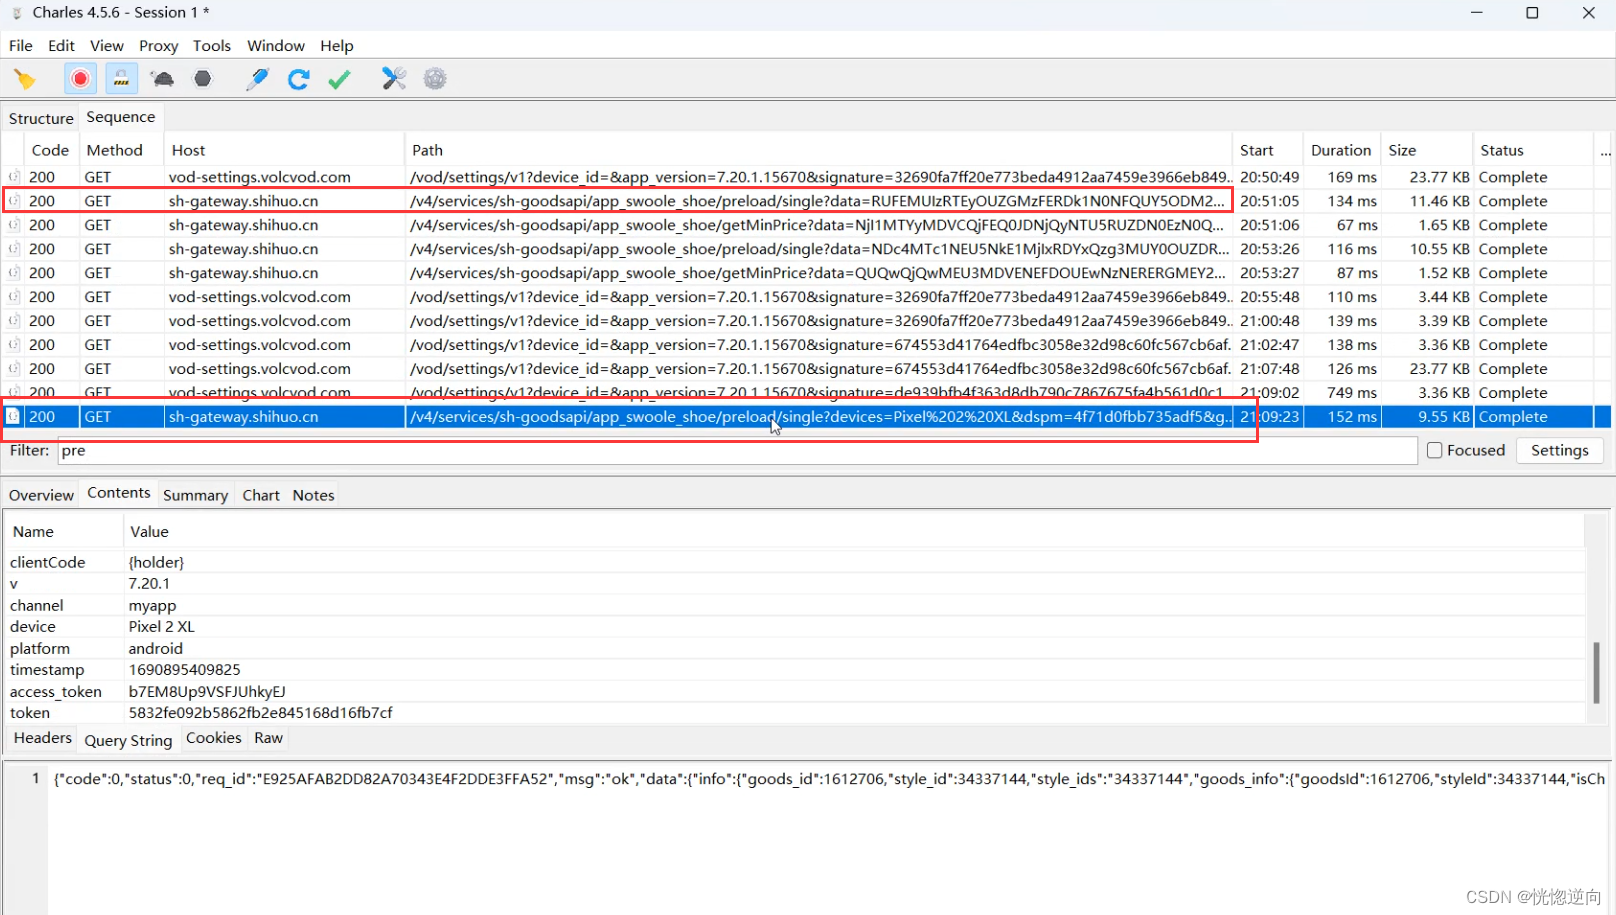Open the Notes tab
Image resolution: width=1616 pixels, height=915 pixels.
pyautogui.click(x=313, y=495)
